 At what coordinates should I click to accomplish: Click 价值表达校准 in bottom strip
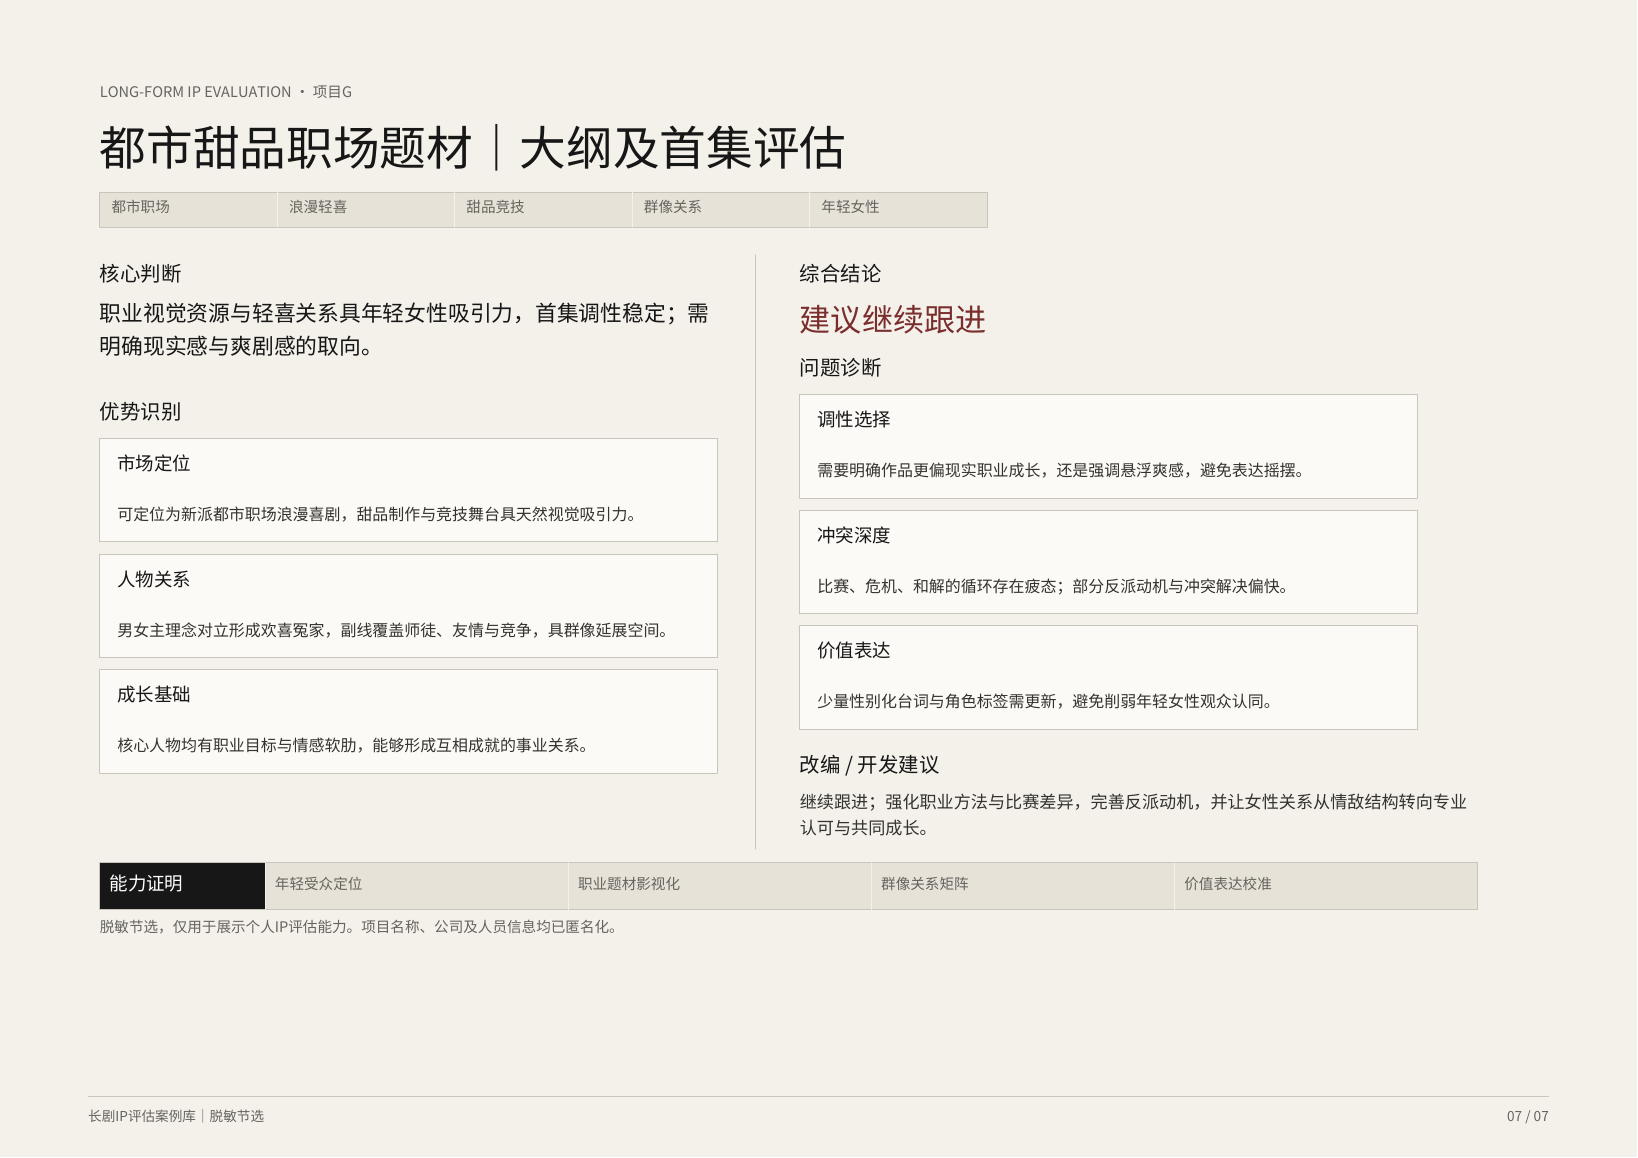click(1325, 885)
